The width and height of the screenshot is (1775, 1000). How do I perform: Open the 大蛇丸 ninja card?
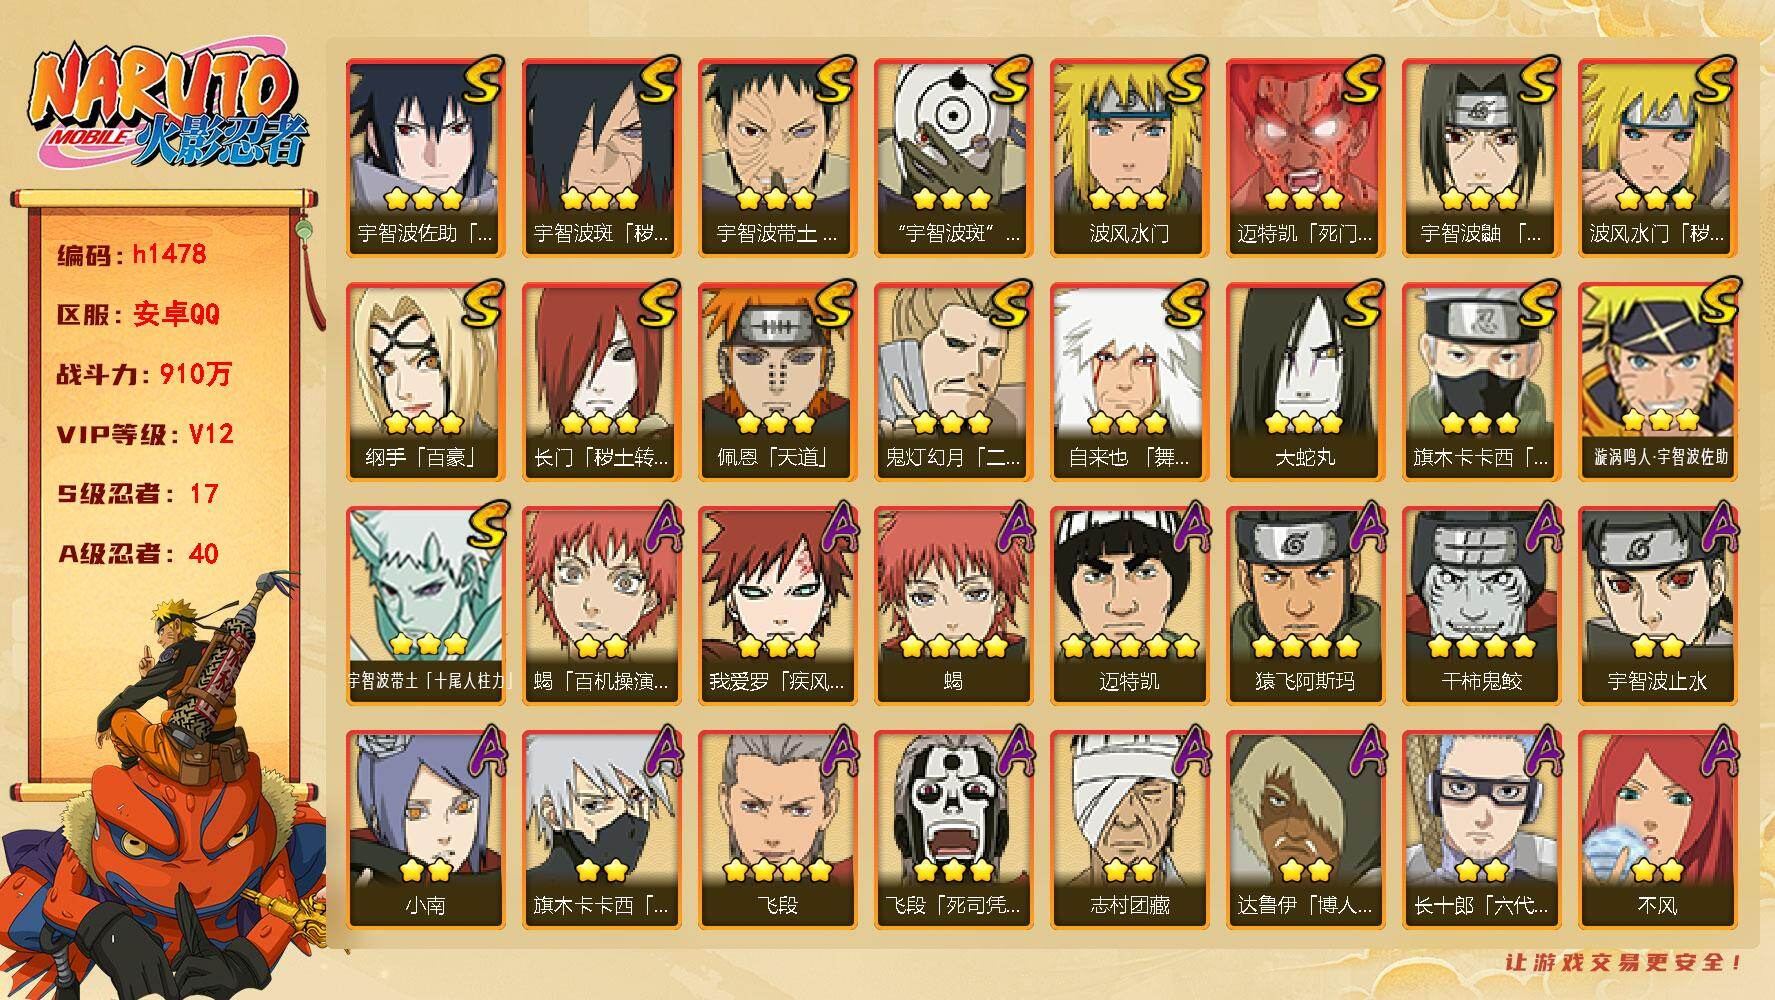coord(1305,382)
